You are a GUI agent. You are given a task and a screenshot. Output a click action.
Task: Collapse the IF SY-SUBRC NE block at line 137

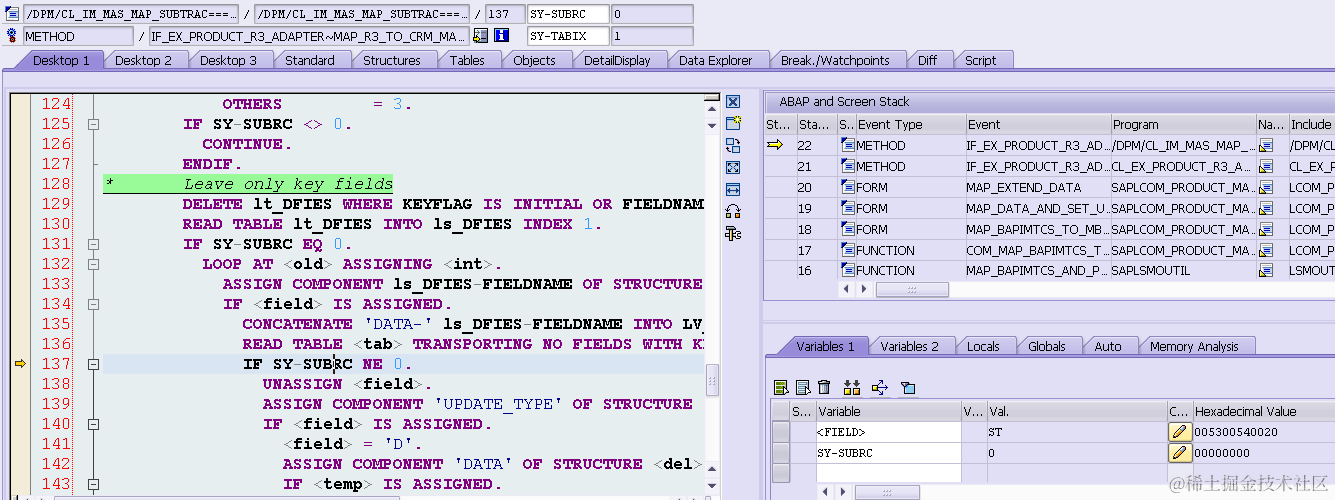tap(94, 365)
